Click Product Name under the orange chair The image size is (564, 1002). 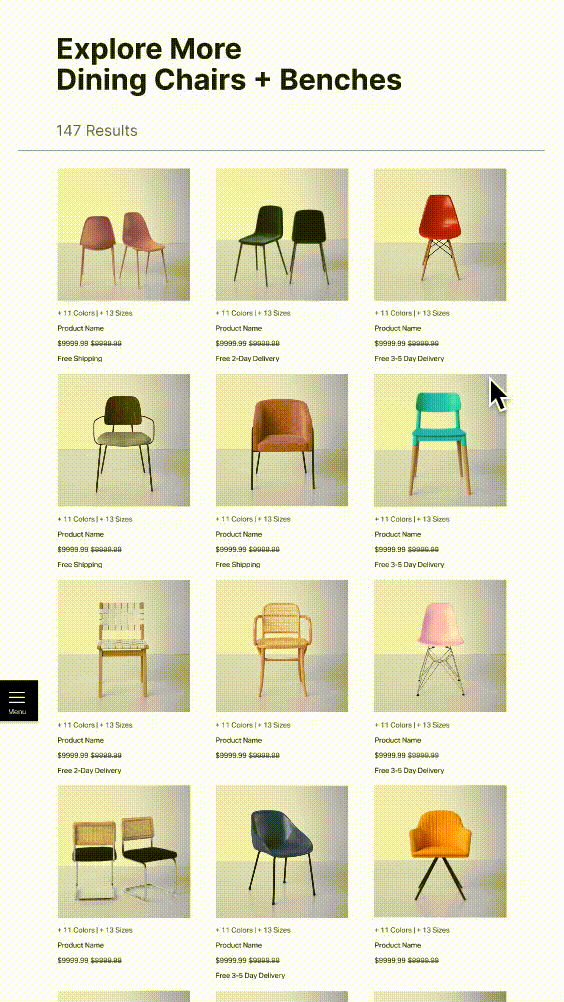397,945
